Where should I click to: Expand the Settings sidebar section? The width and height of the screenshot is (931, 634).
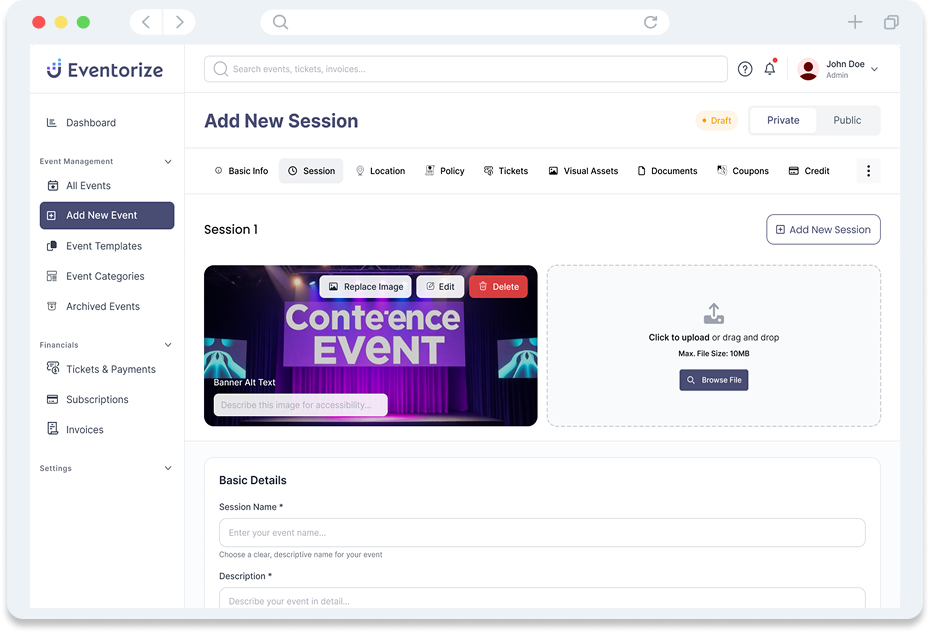click(168, 468)
